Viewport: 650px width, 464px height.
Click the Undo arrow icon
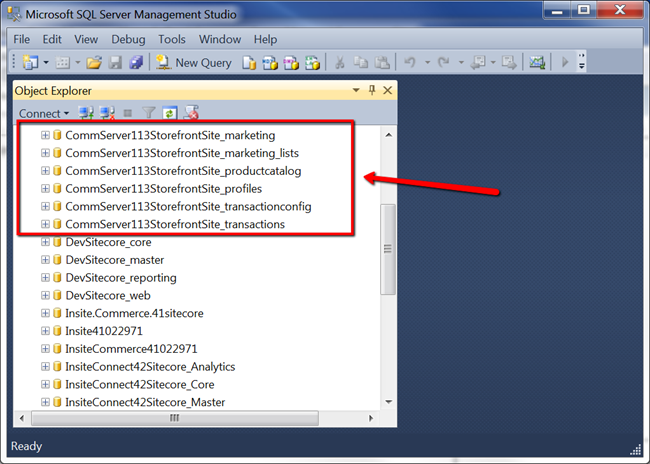pos(410,63)
